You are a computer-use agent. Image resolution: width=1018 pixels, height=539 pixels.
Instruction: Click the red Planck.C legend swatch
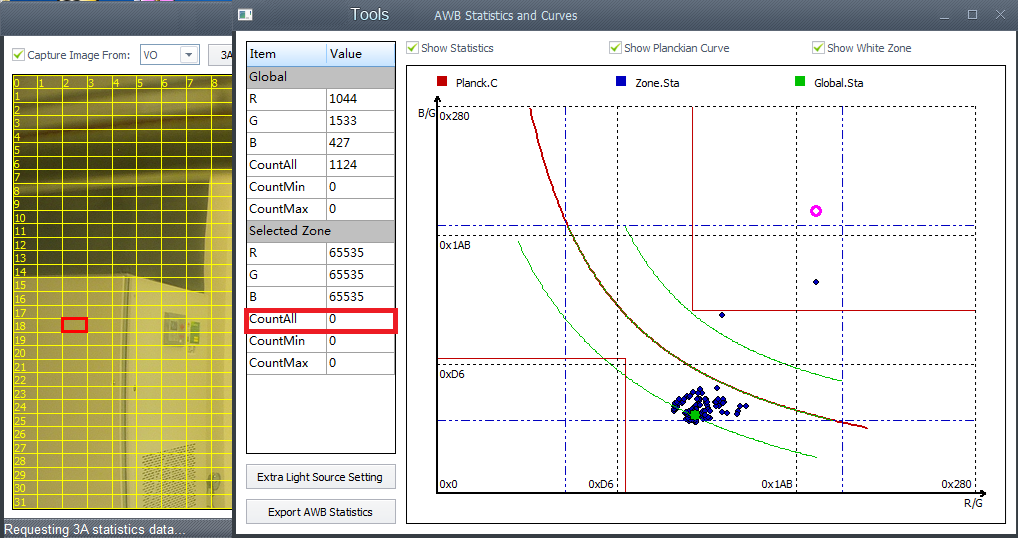[x=441, y=82]
